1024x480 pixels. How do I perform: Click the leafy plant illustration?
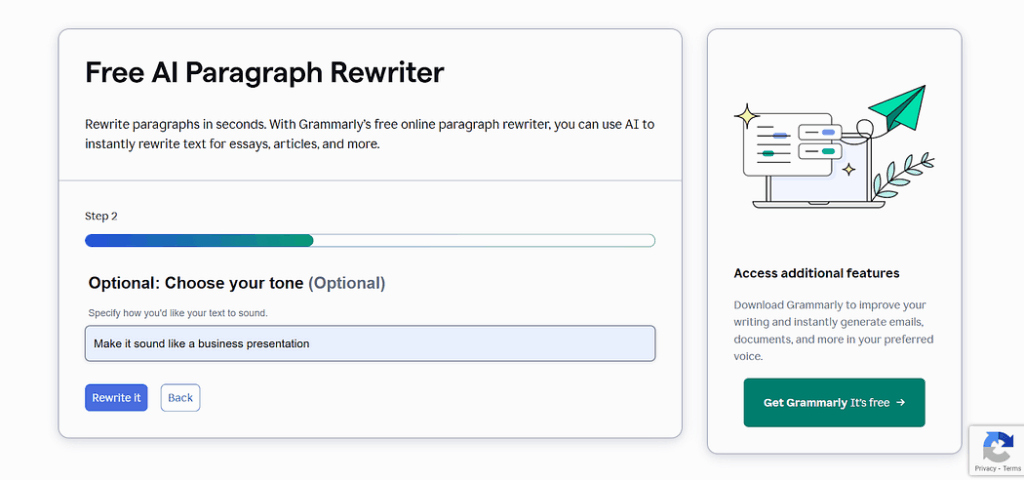904,175
